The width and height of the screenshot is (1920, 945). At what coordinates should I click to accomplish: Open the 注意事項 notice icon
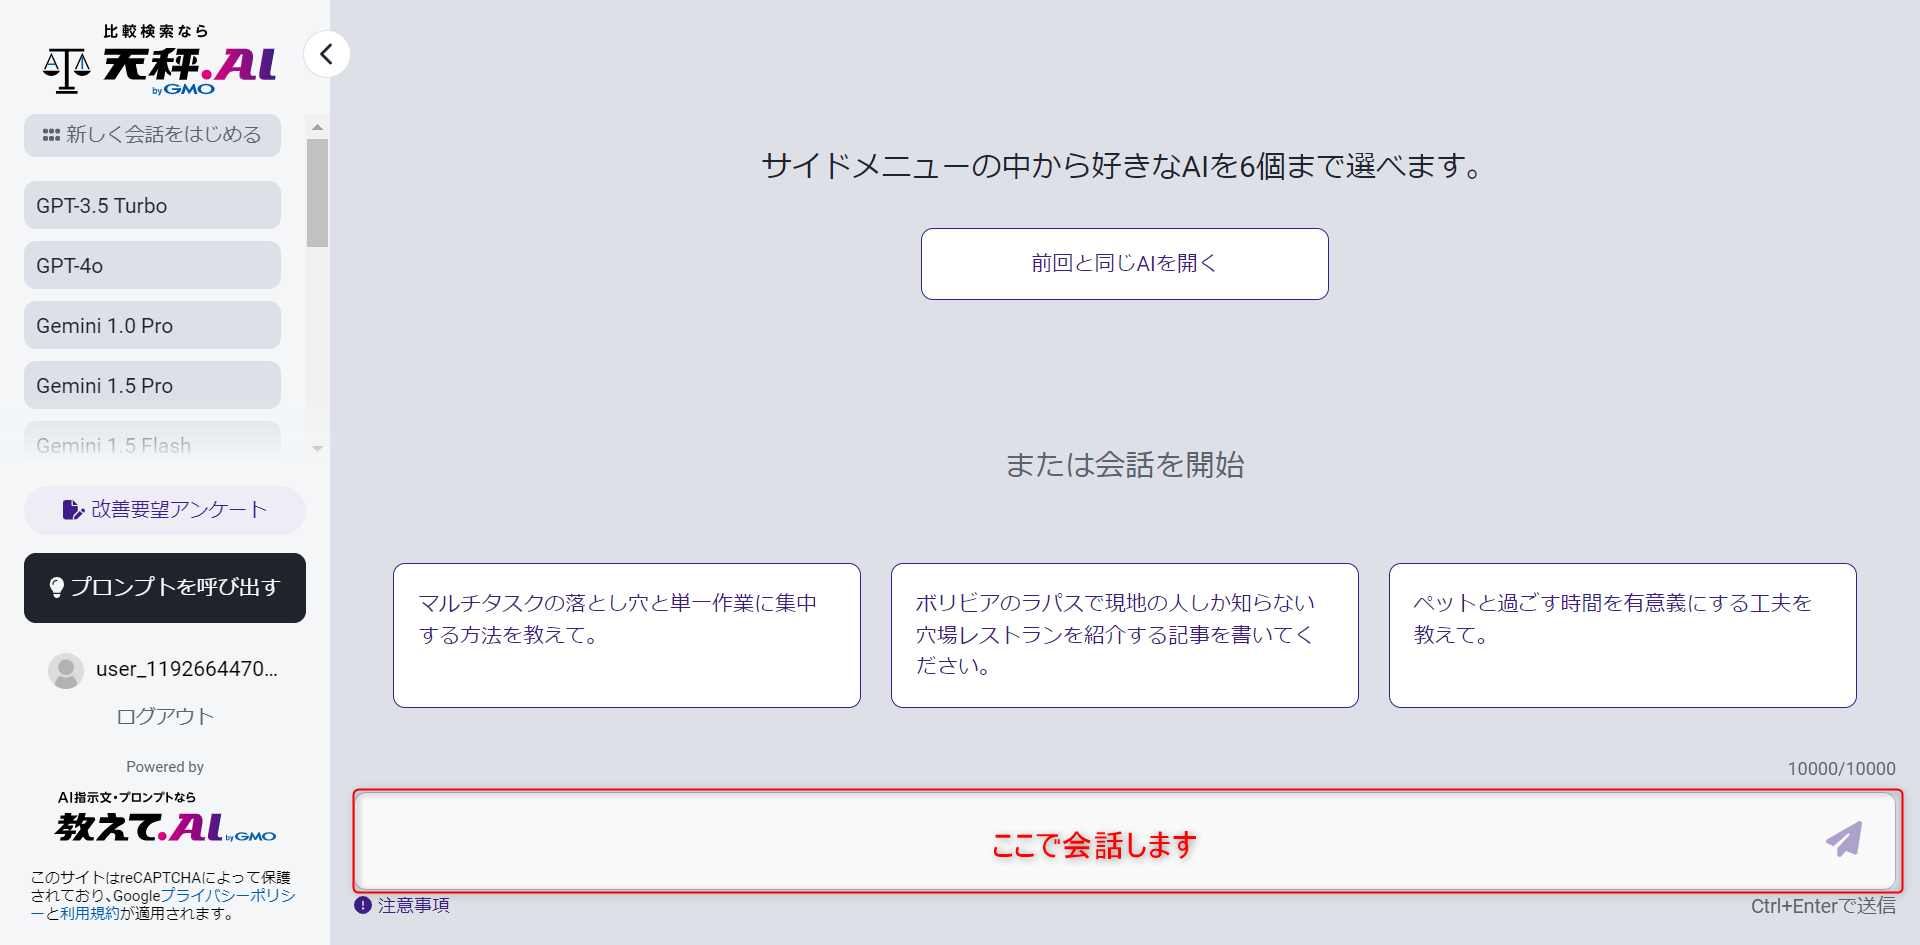(363, 905)
